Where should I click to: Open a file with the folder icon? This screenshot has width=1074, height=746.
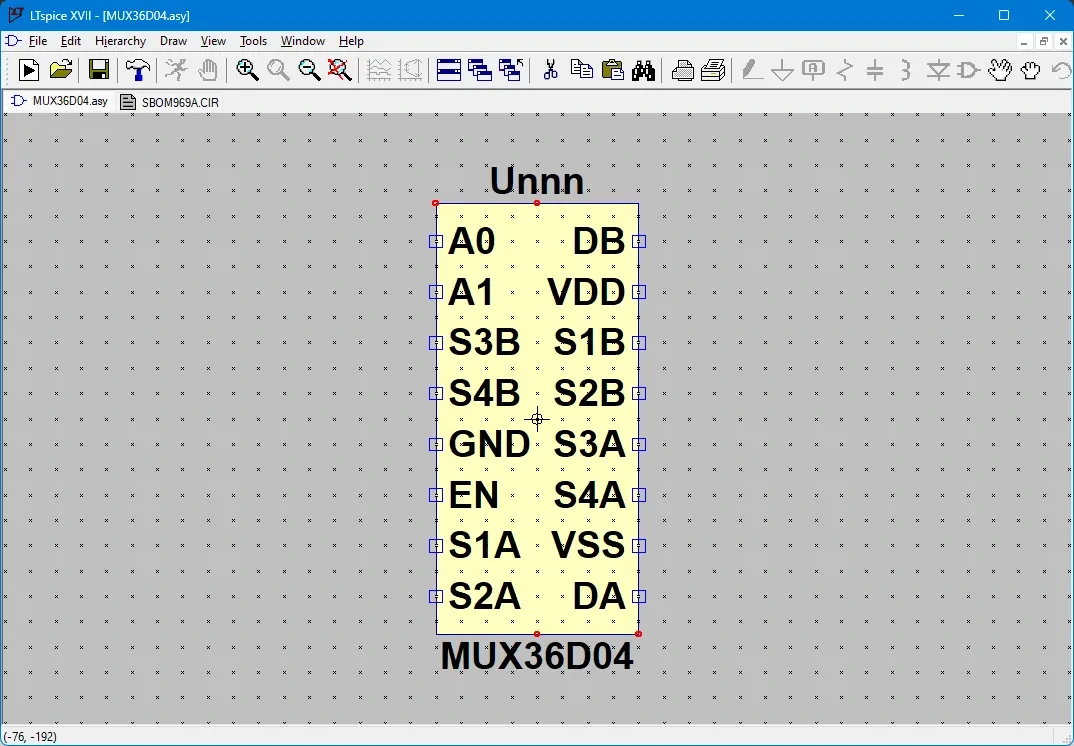pos(60,70)
